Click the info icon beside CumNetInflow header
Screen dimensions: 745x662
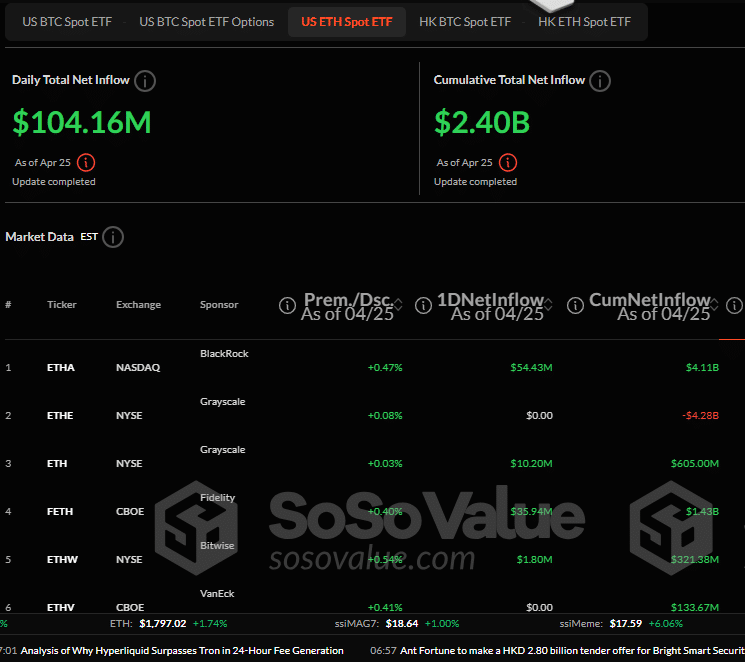point(574,305)
